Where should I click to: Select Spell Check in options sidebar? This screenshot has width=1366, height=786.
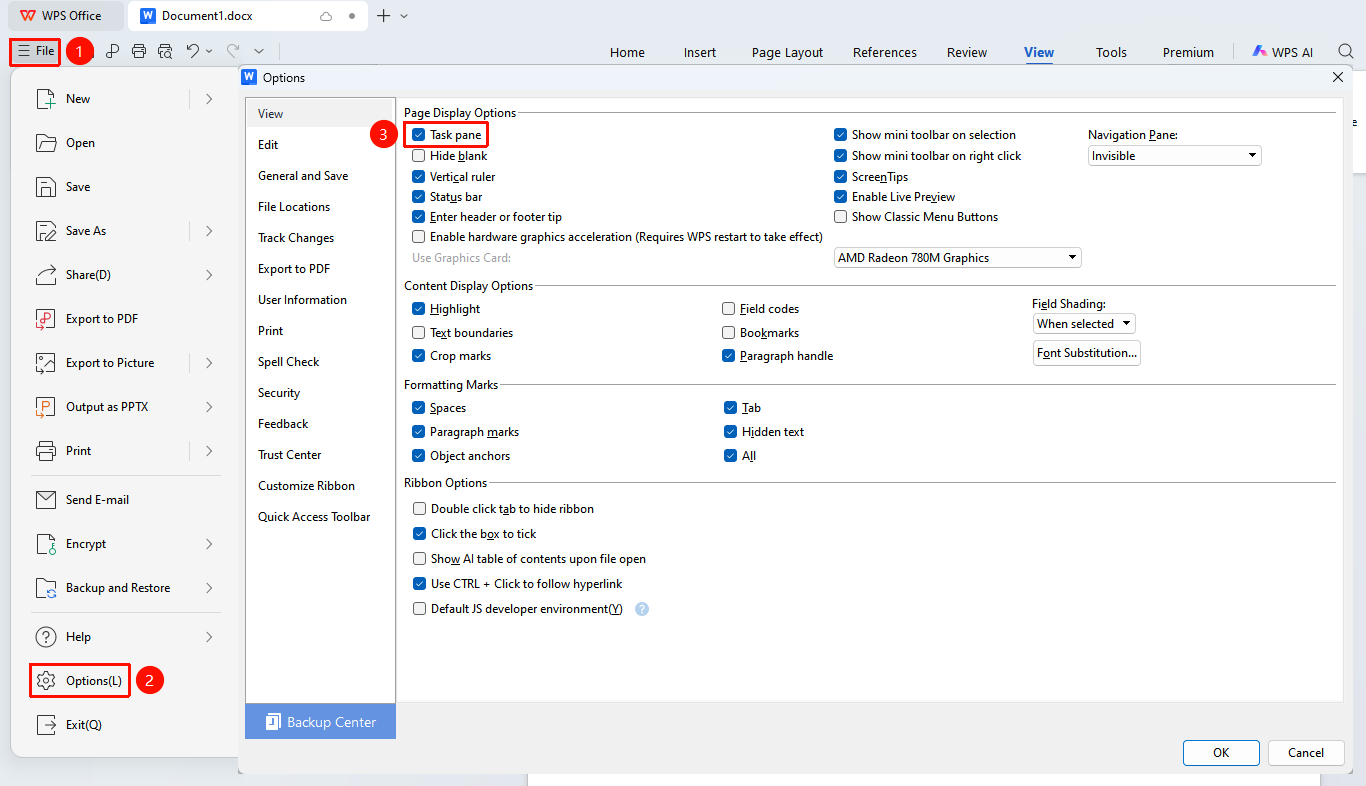pos(289,362)
